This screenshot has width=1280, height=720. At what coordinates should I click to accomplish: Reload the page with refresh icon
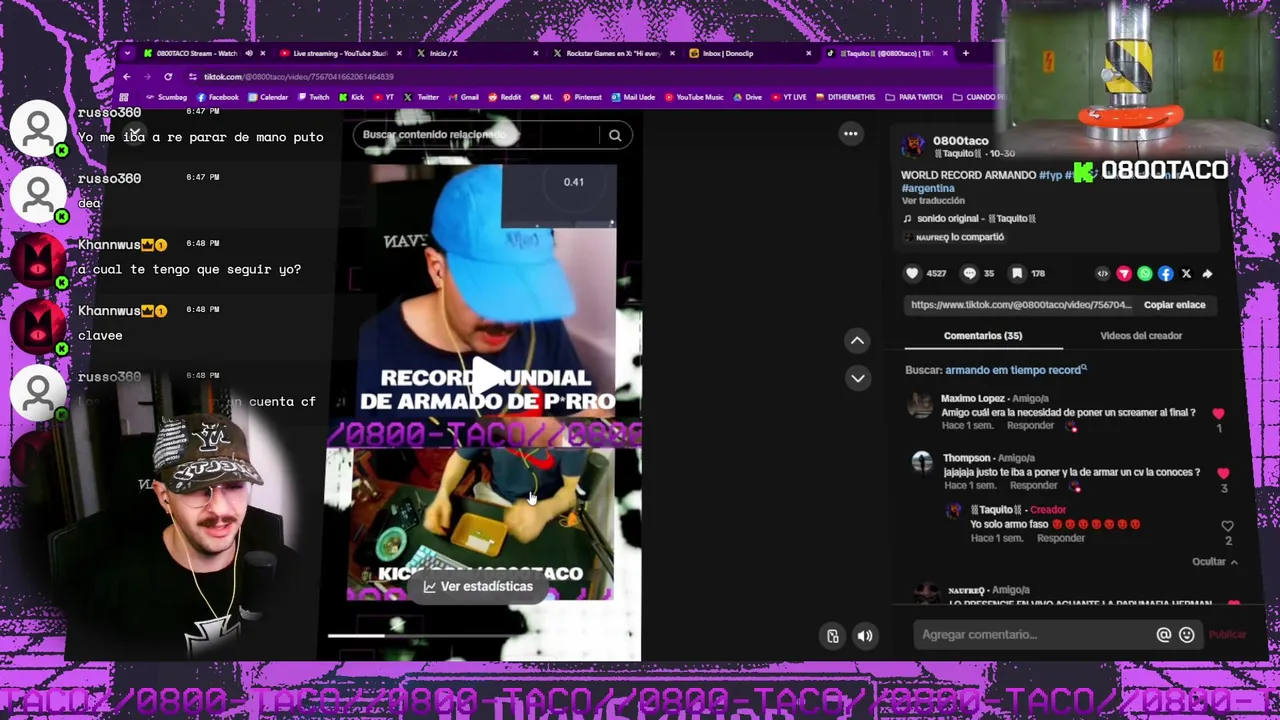[168, 77]
